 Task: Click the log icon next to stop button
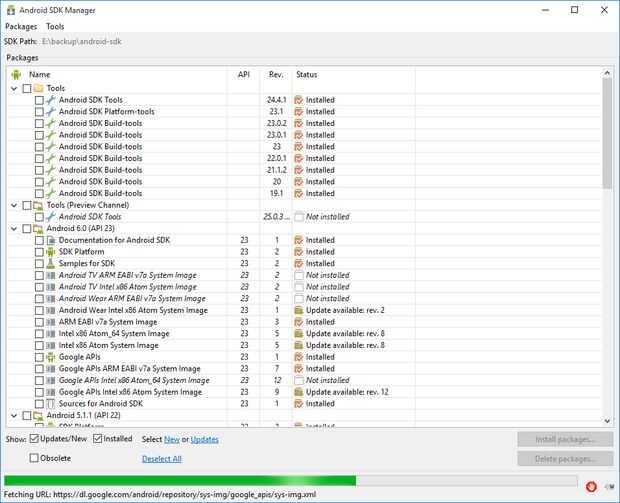pos(609,487)
